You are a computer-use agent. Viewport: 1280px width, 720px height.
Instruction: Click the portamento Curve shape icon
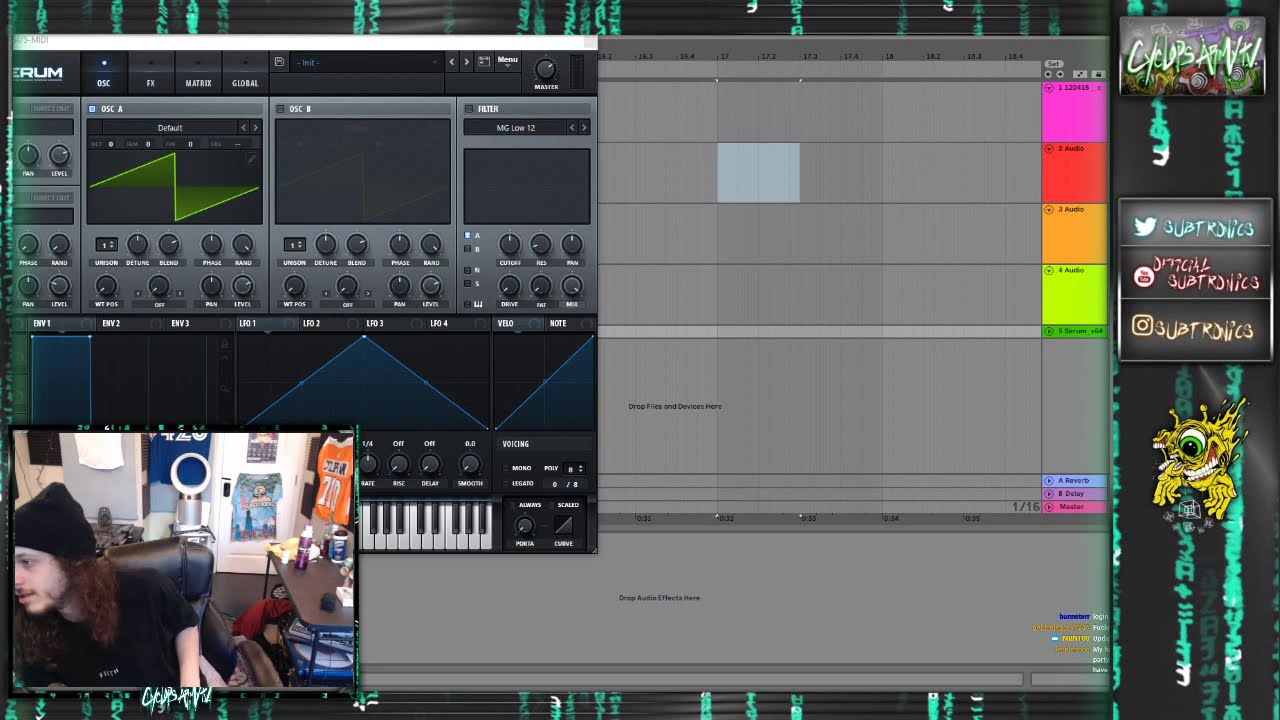pyautogui.click(x=564, y=525)
